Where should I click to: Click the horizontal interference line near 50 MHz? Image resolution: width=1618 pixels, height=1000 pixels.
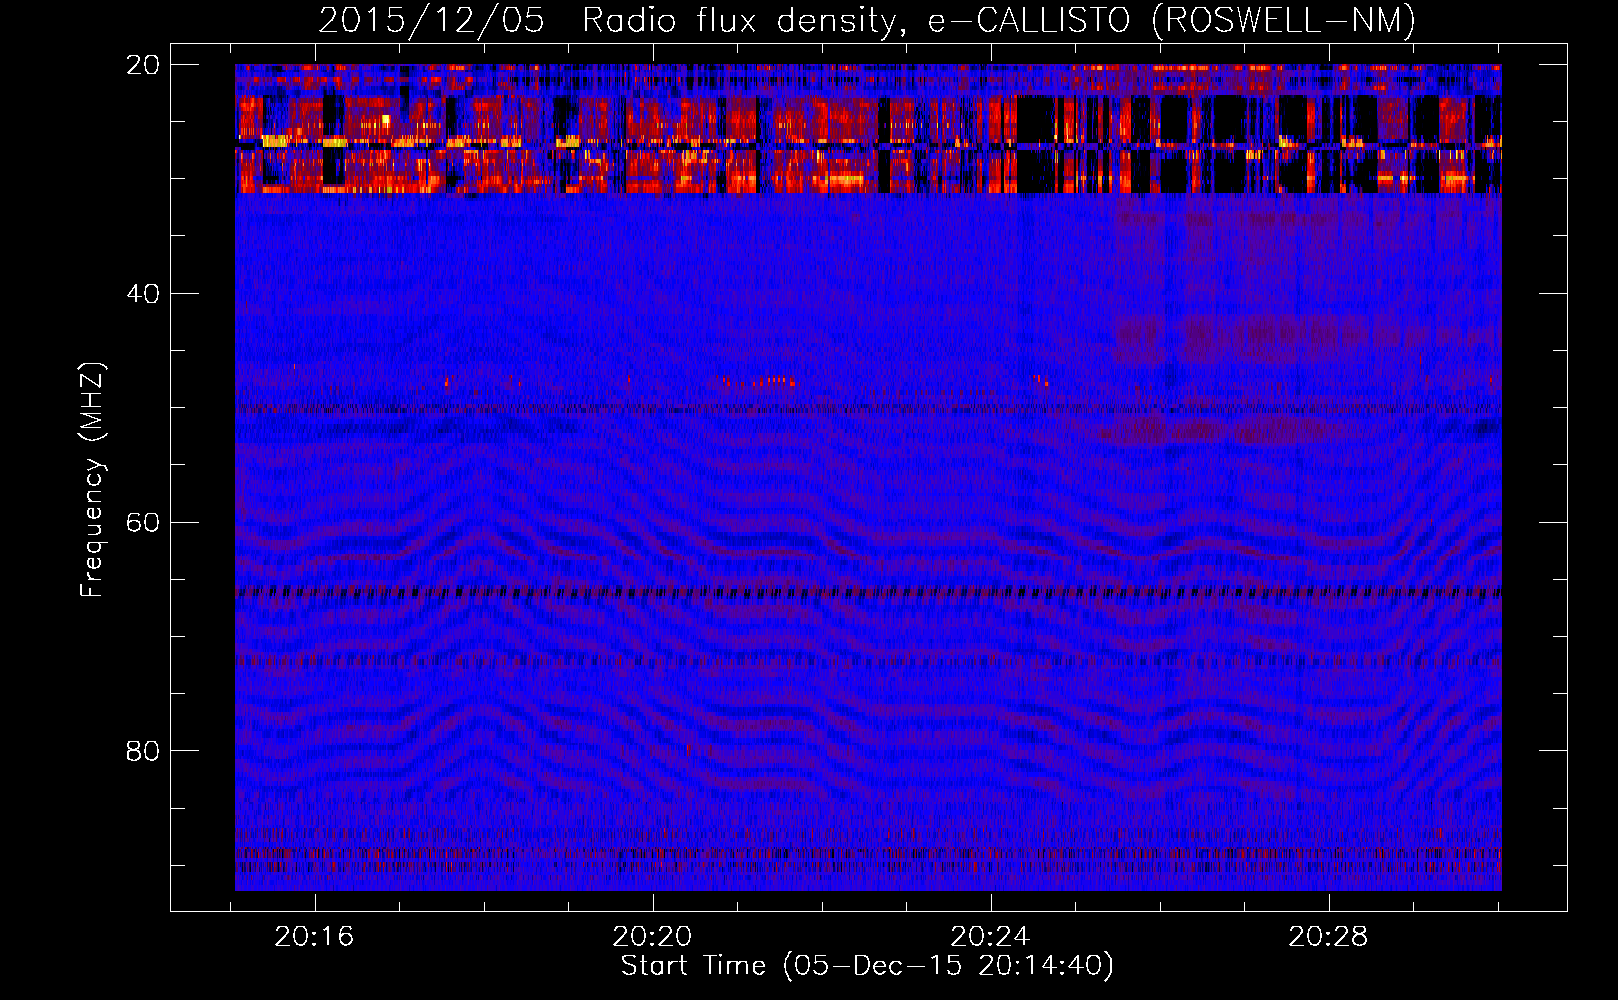click(x=868, y=408)
